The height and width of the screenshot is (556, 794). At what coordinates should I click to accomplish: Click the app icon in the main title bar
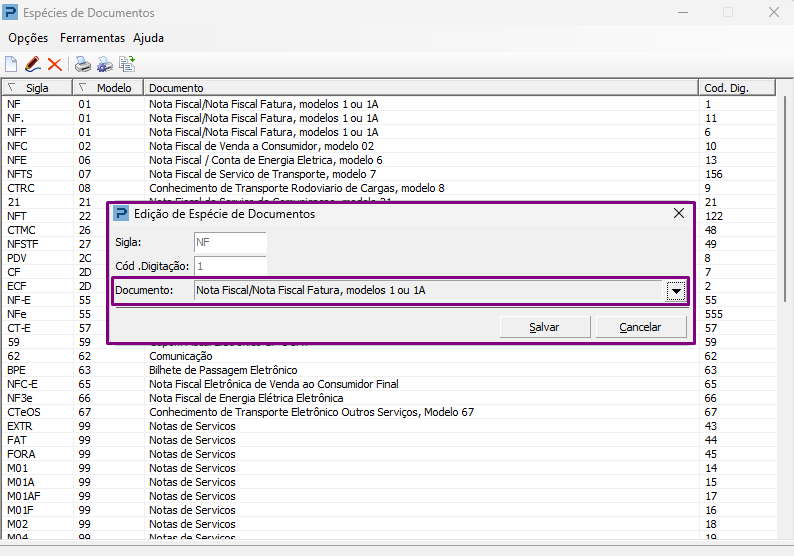tap(10, 12)
